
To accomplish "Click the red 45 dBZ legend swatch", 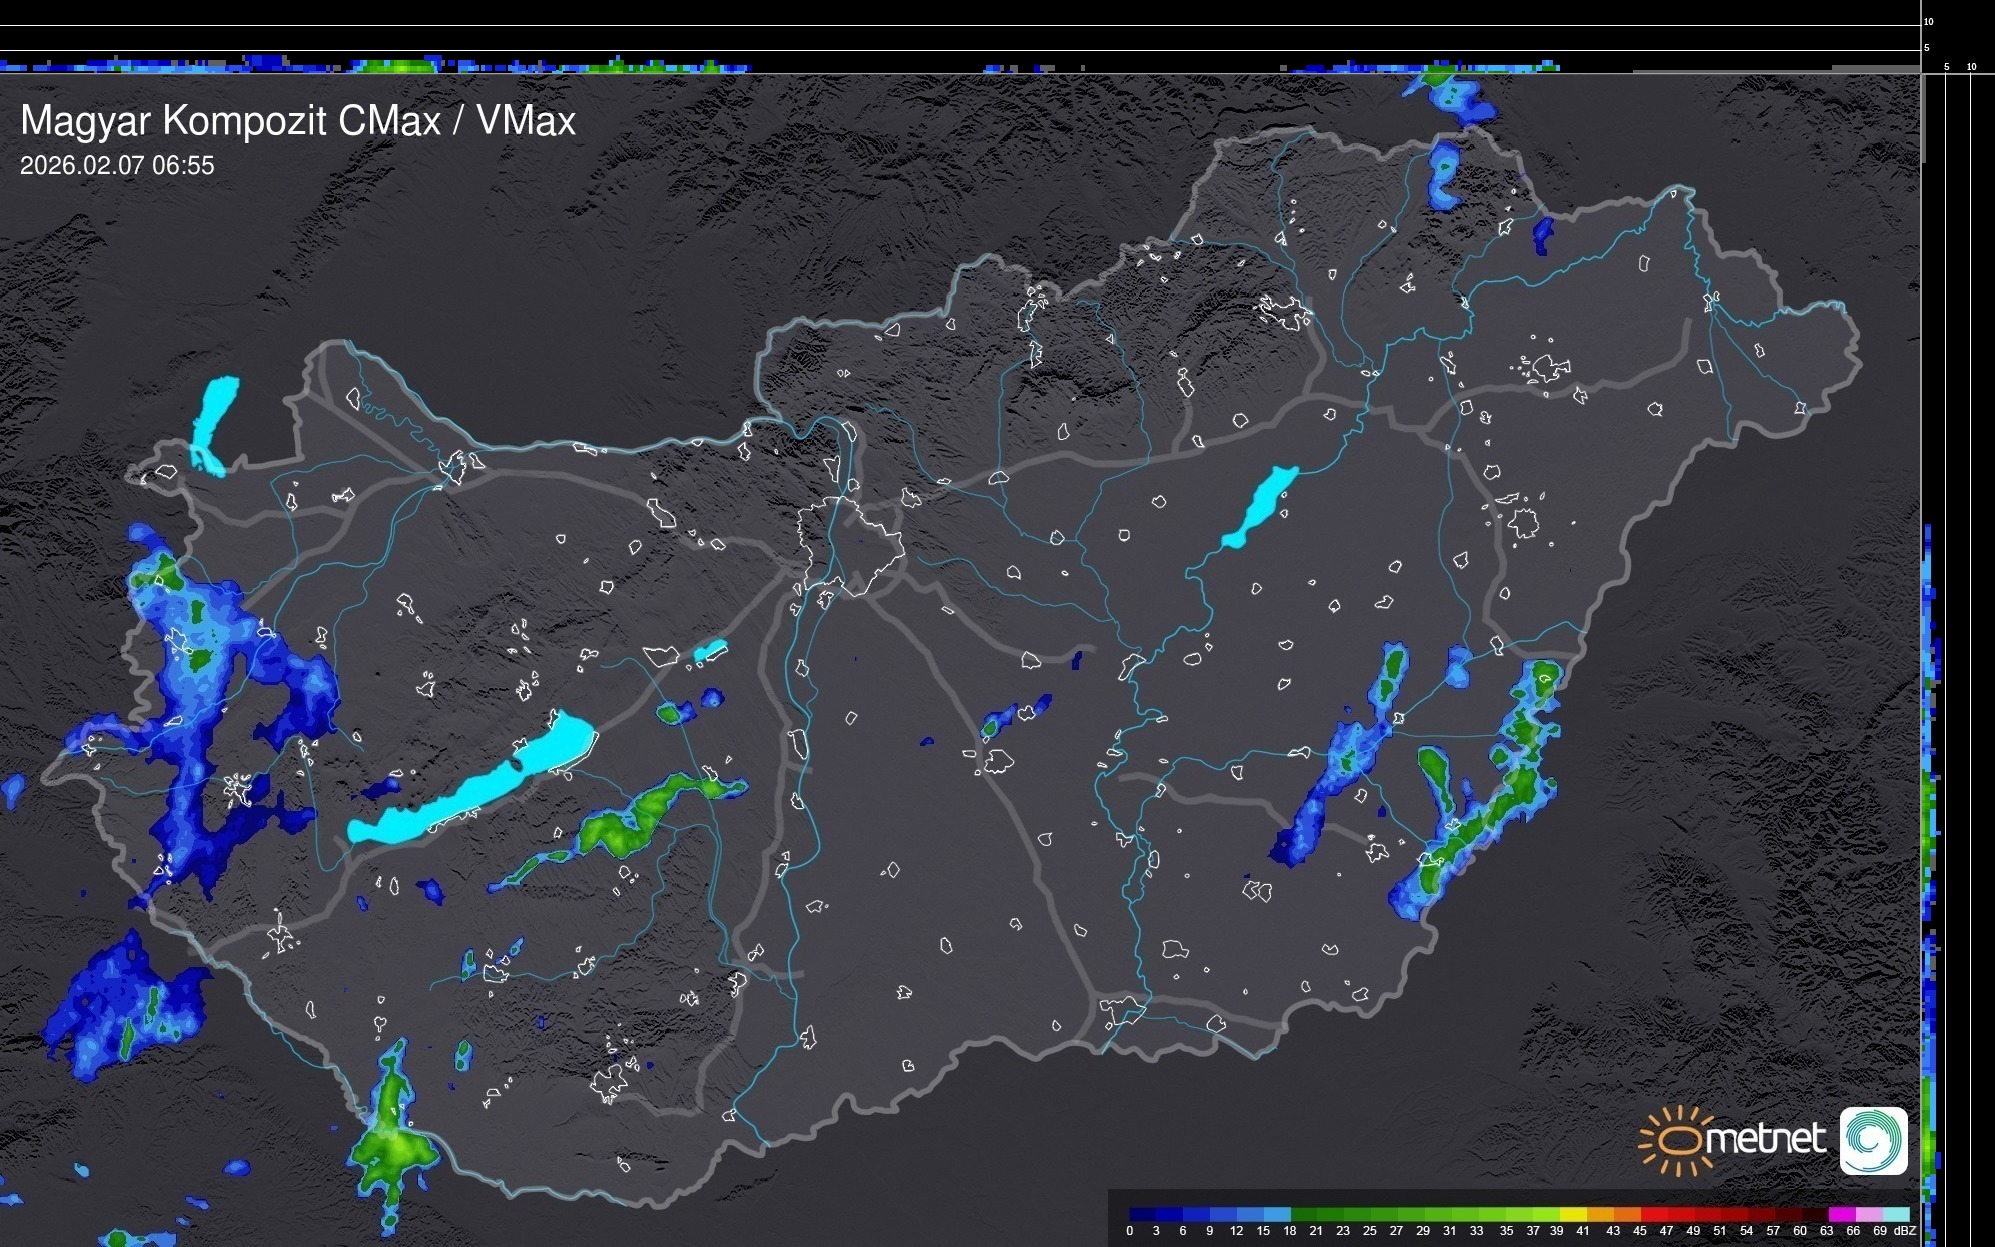I will 1653,1214.
